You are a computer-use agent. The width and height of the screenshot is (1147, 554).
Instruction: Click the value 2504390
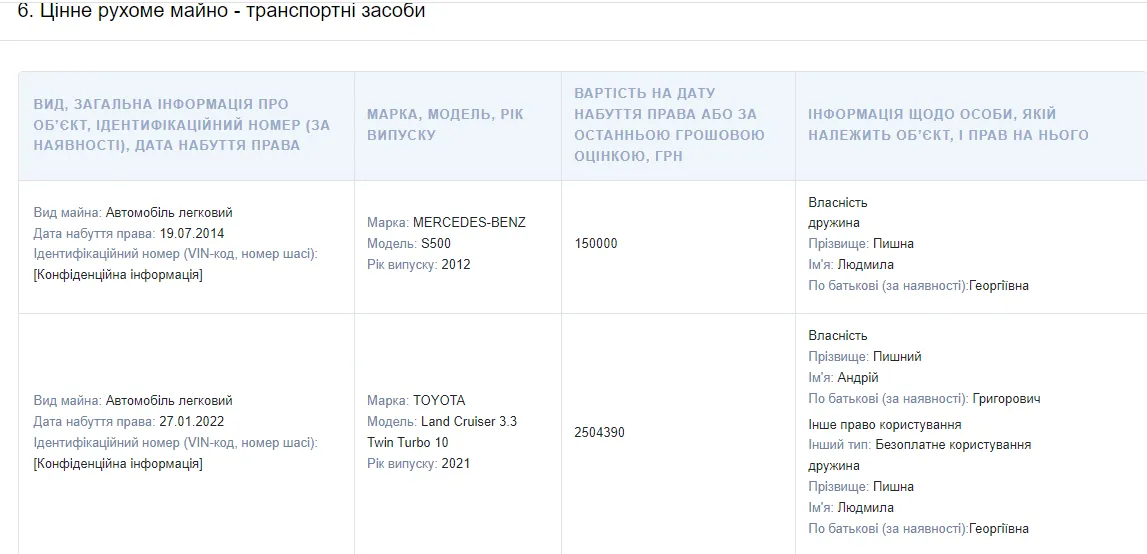(x=600, y=432)
